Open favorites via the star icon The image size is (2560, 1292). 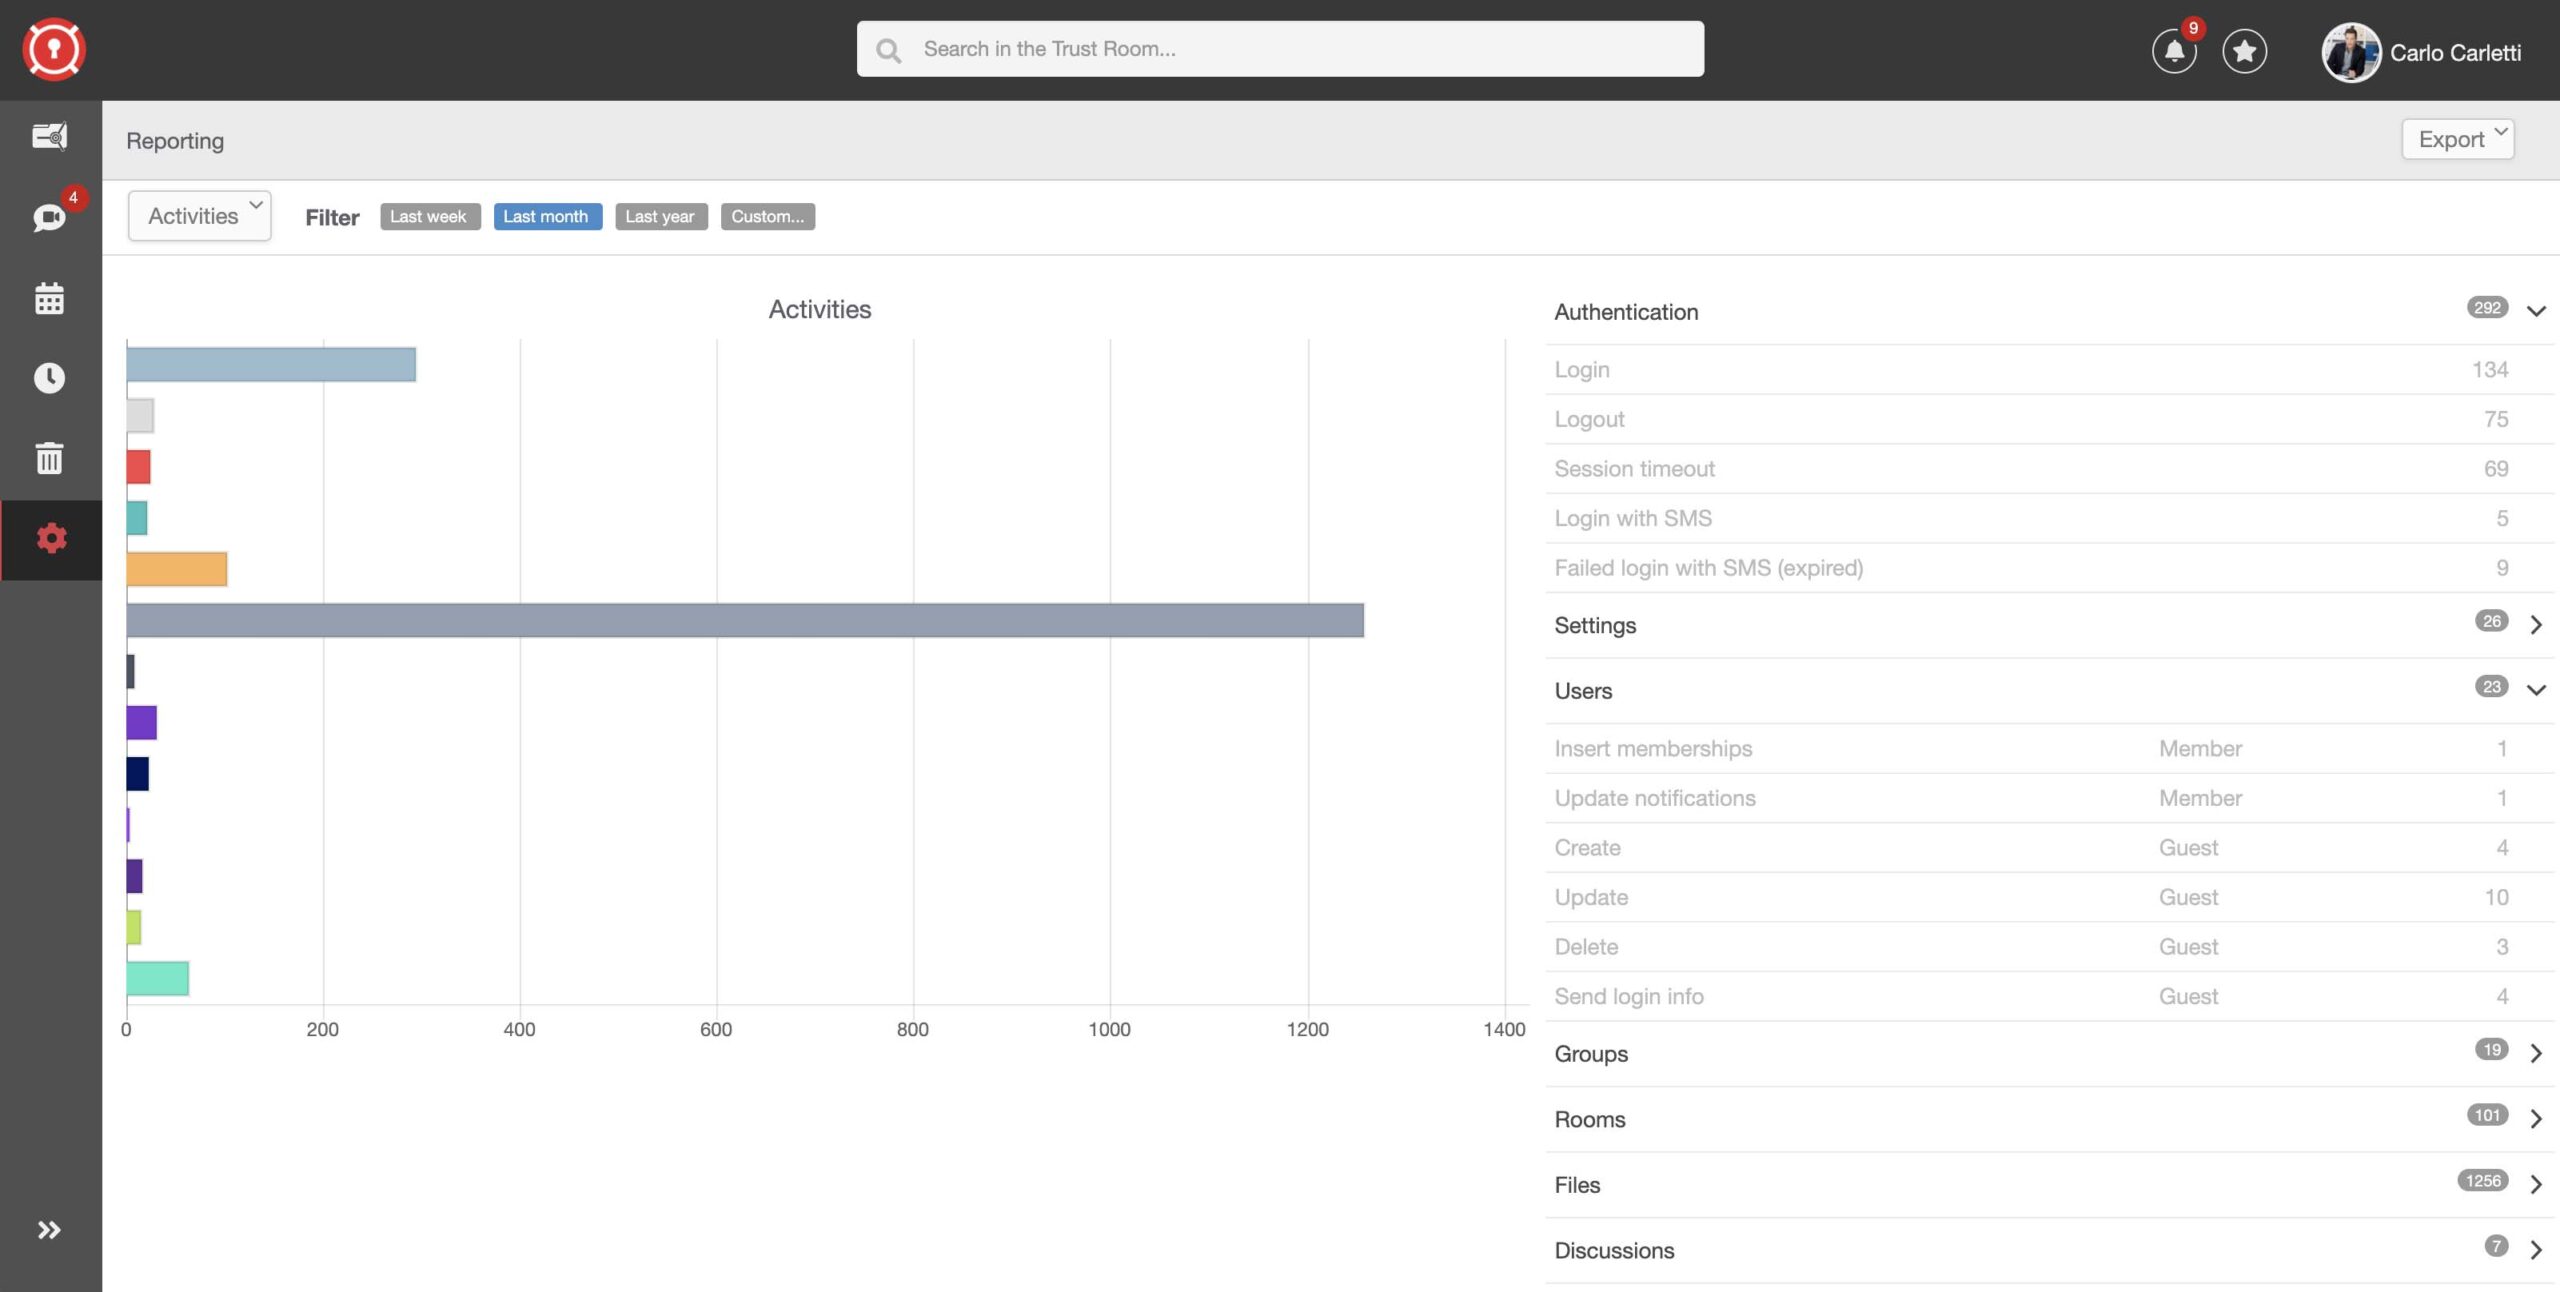click(x=2245, y=51)
